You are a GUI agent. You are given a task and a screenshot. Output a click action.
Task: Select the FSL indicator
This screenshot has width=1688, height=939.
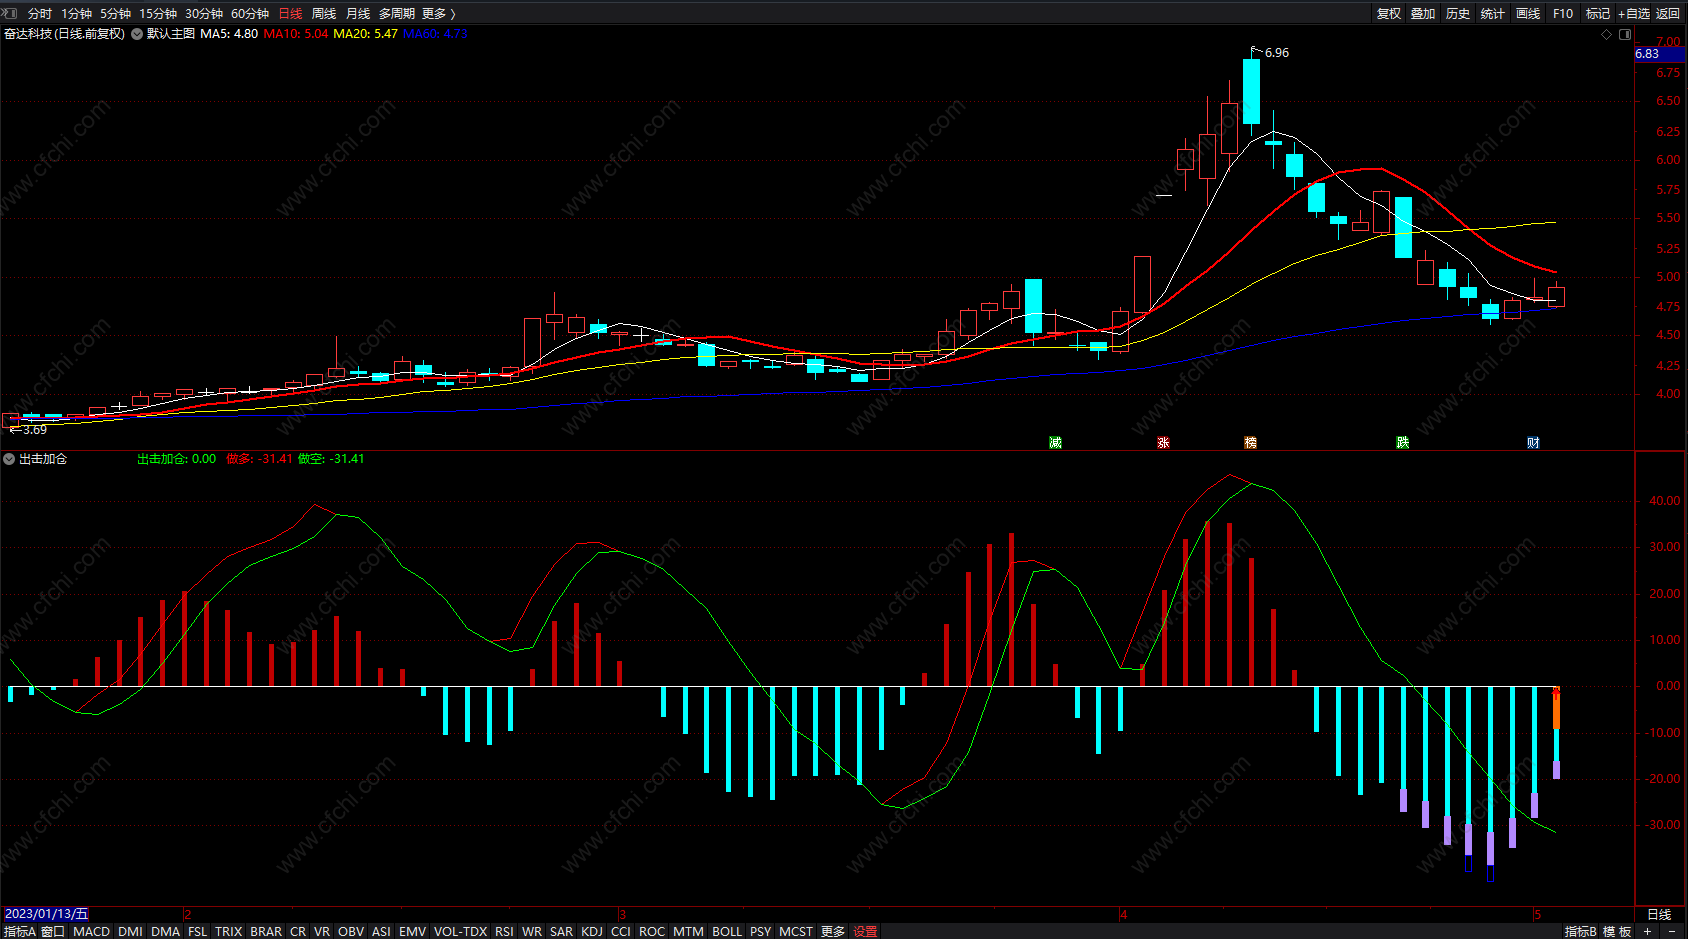pyautogui.click(x=198, y=931)
